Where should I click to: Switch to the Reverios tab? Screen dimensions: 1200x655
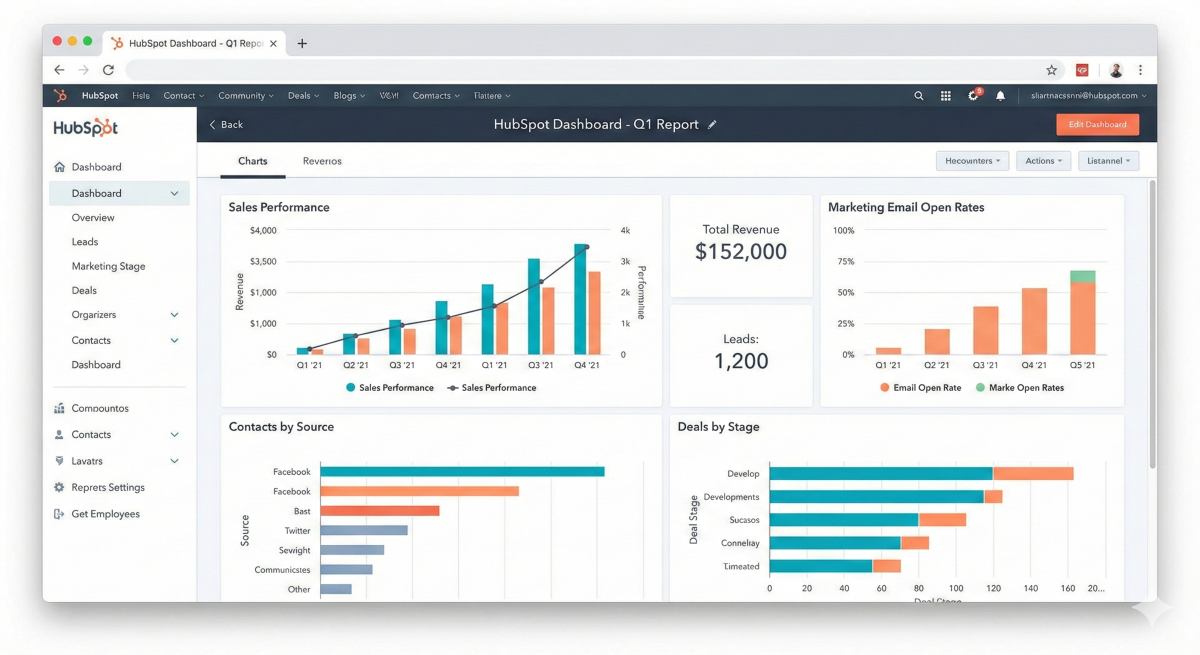[x=321, y=160]
